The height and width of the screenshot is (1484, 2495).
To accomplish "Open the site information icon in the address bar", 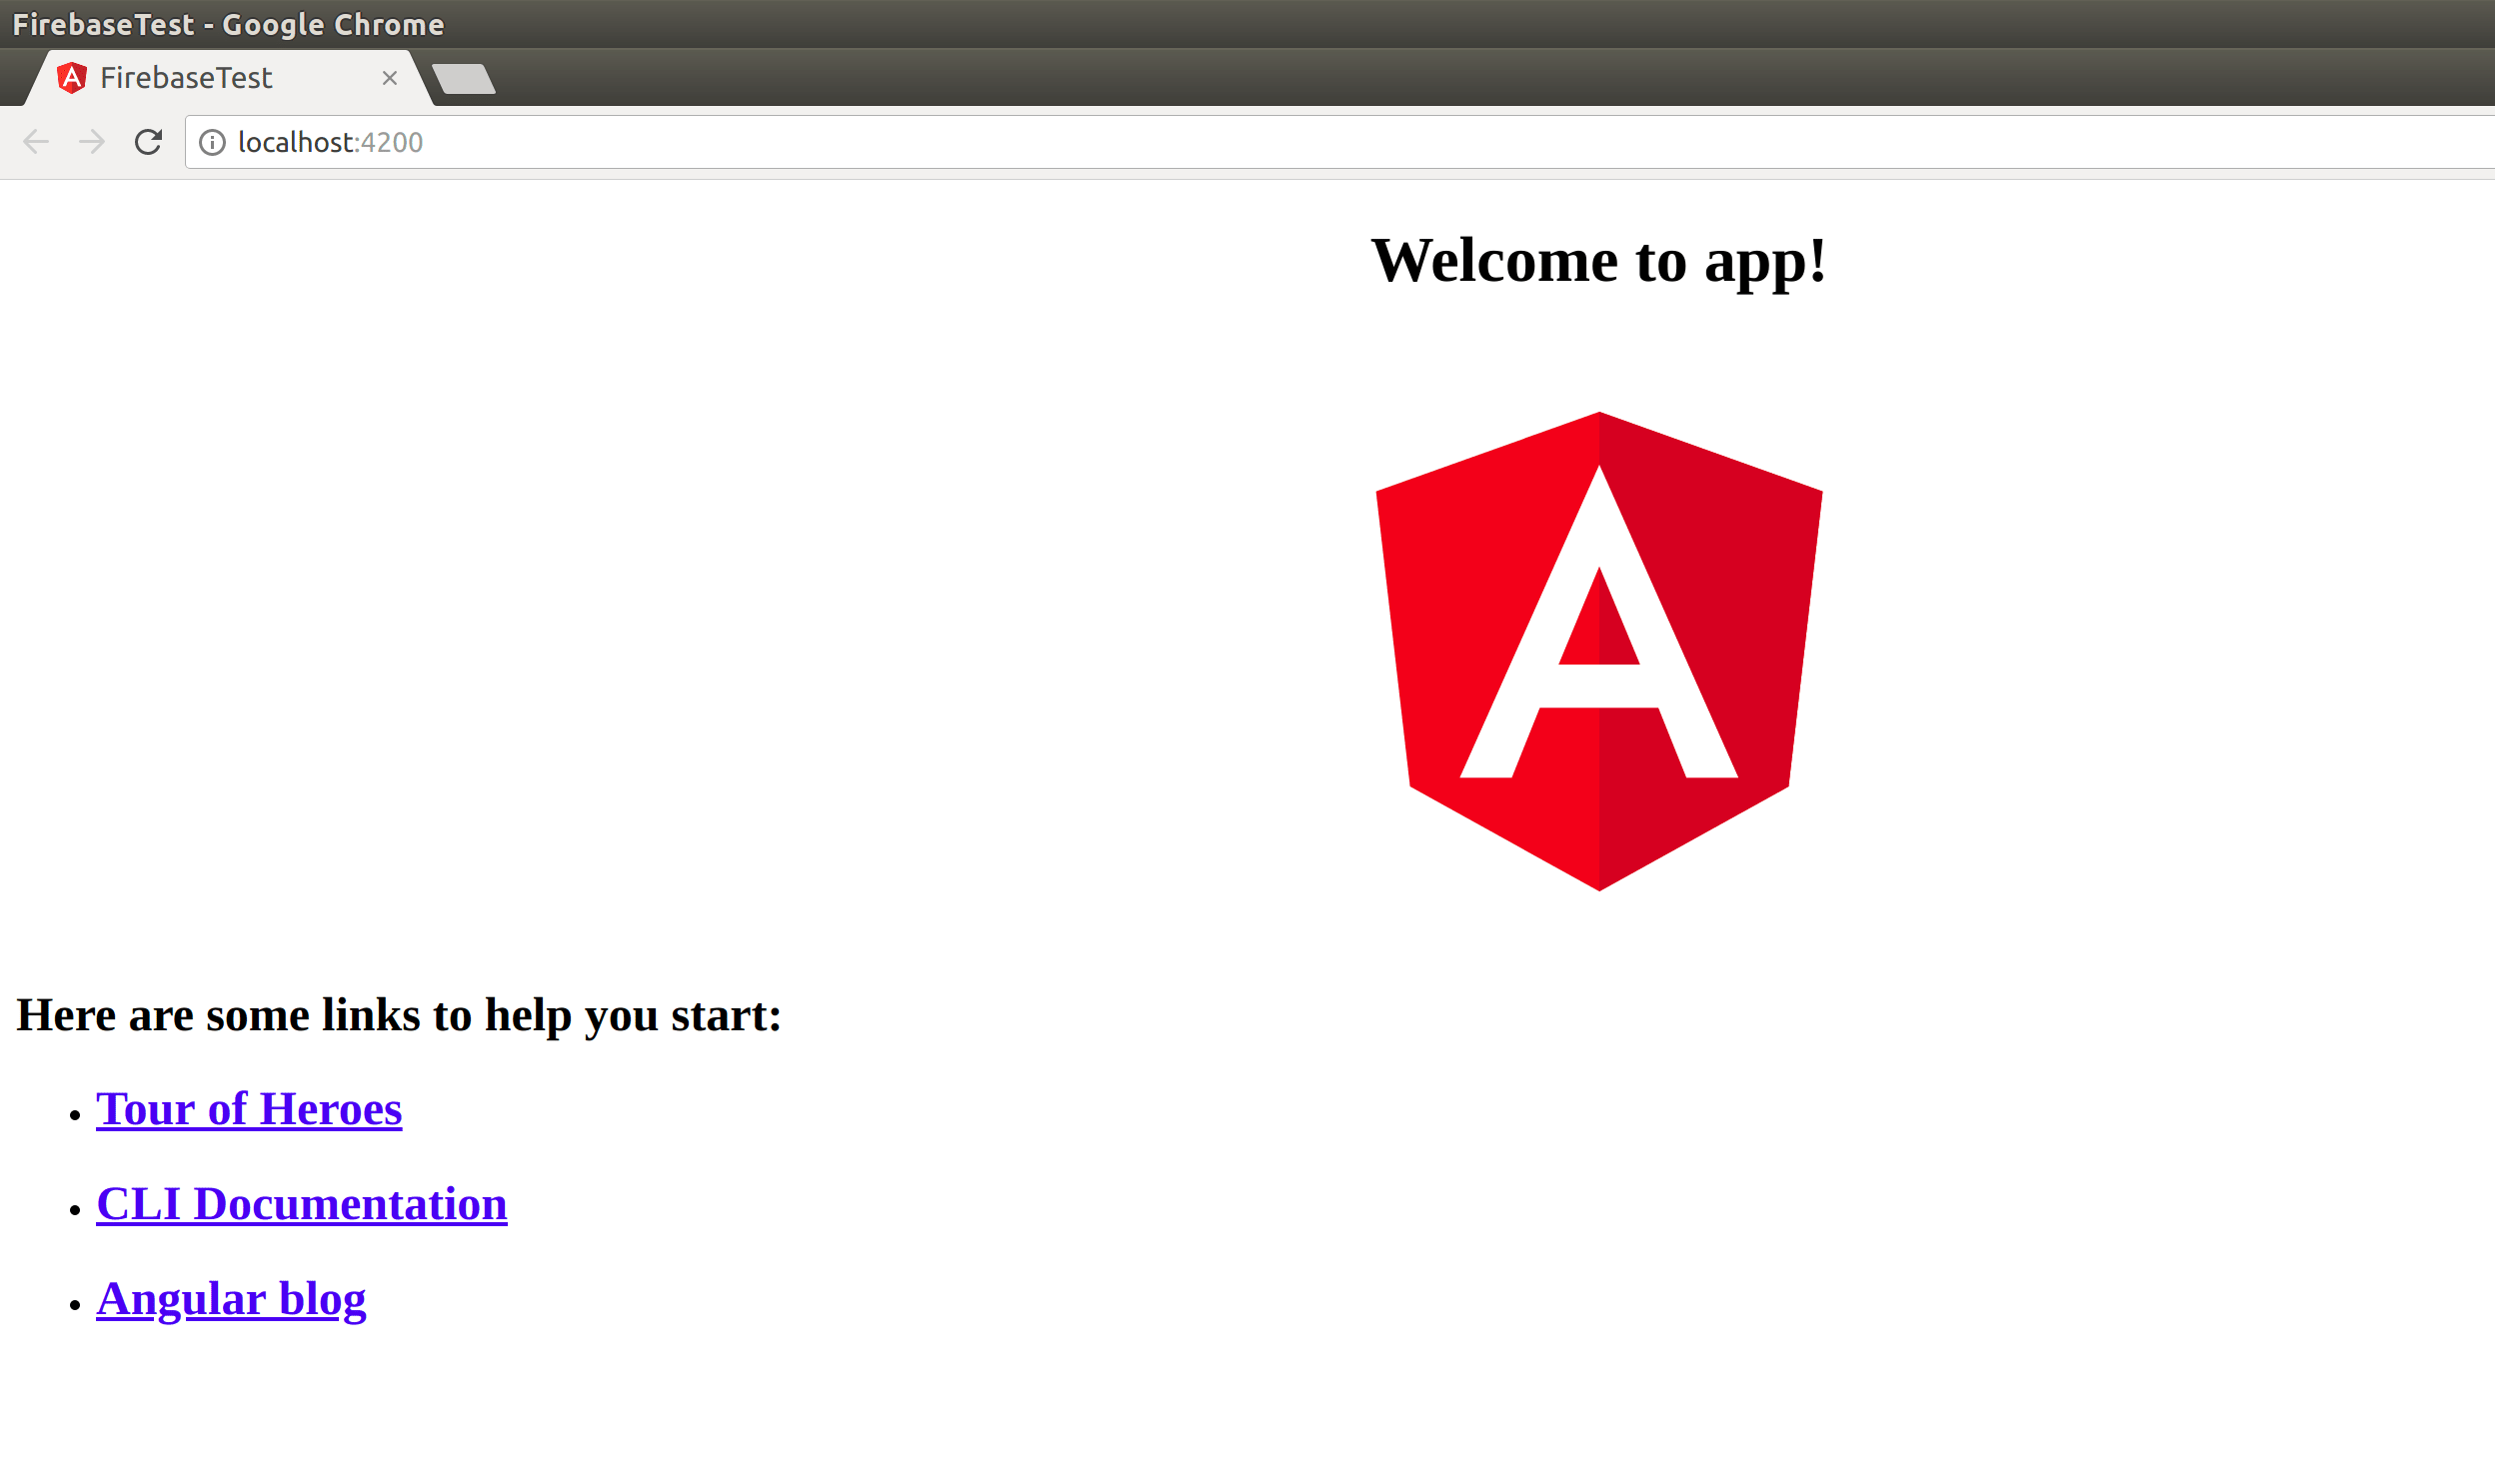I will tap(212, 142).
